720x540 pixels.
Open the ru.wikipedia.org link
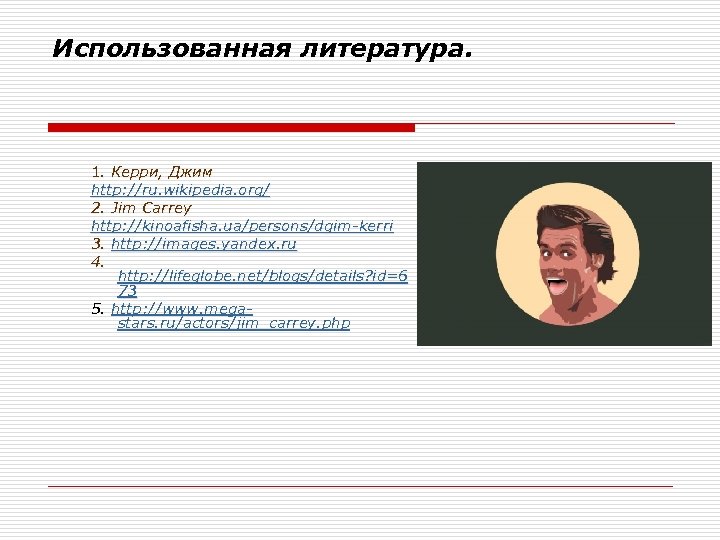point(180,190)
